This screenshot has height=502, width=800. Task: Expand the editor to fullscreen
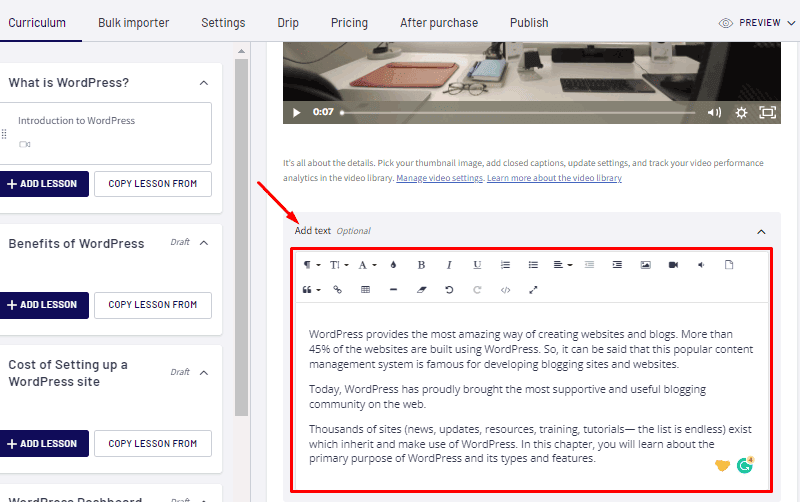533,290
